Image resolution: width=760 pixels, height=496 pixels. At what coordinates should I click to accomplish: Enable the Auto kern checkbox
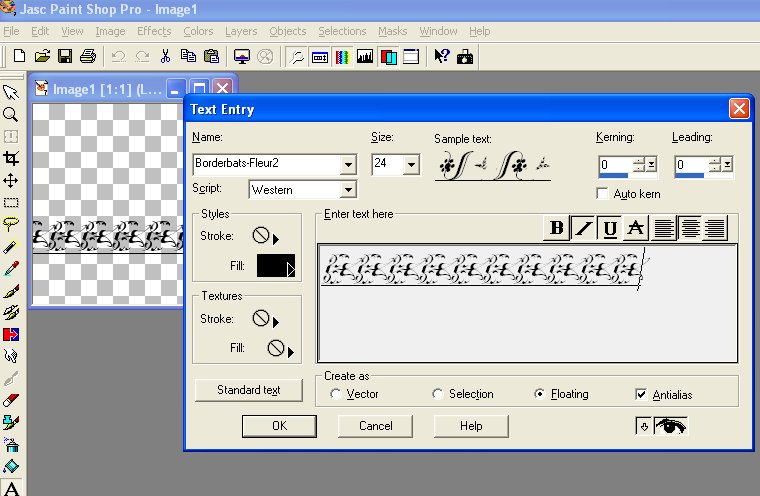(602, 193)
